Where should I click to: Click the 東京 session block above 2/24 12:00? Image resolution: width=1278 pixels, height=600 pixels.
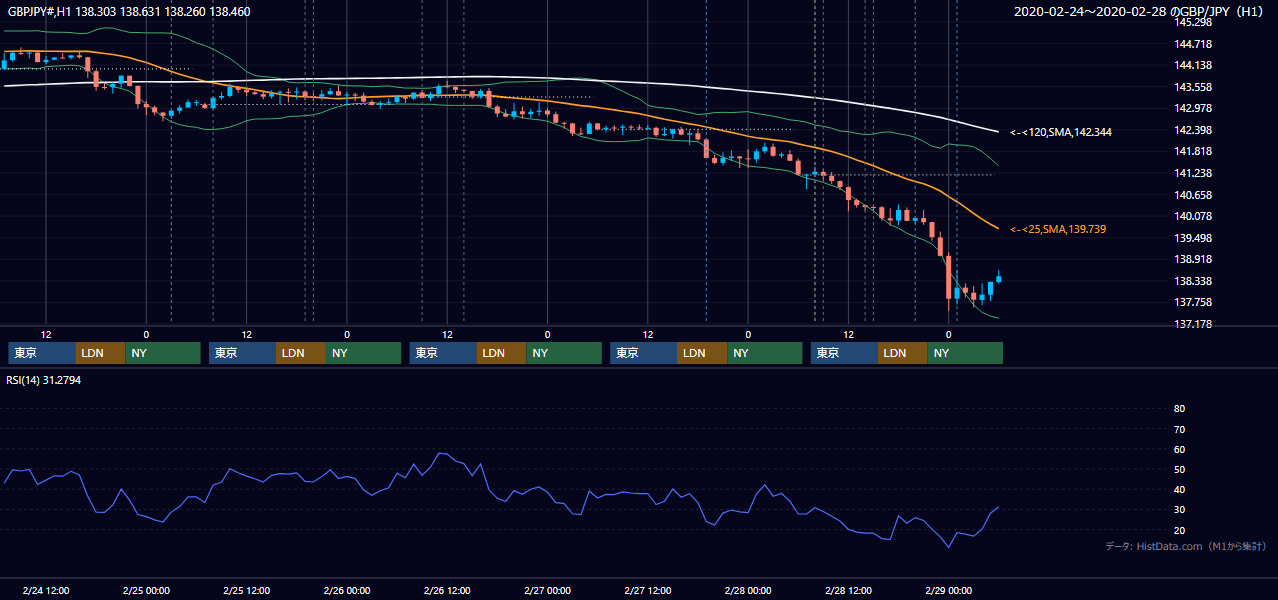click(41, 353)
